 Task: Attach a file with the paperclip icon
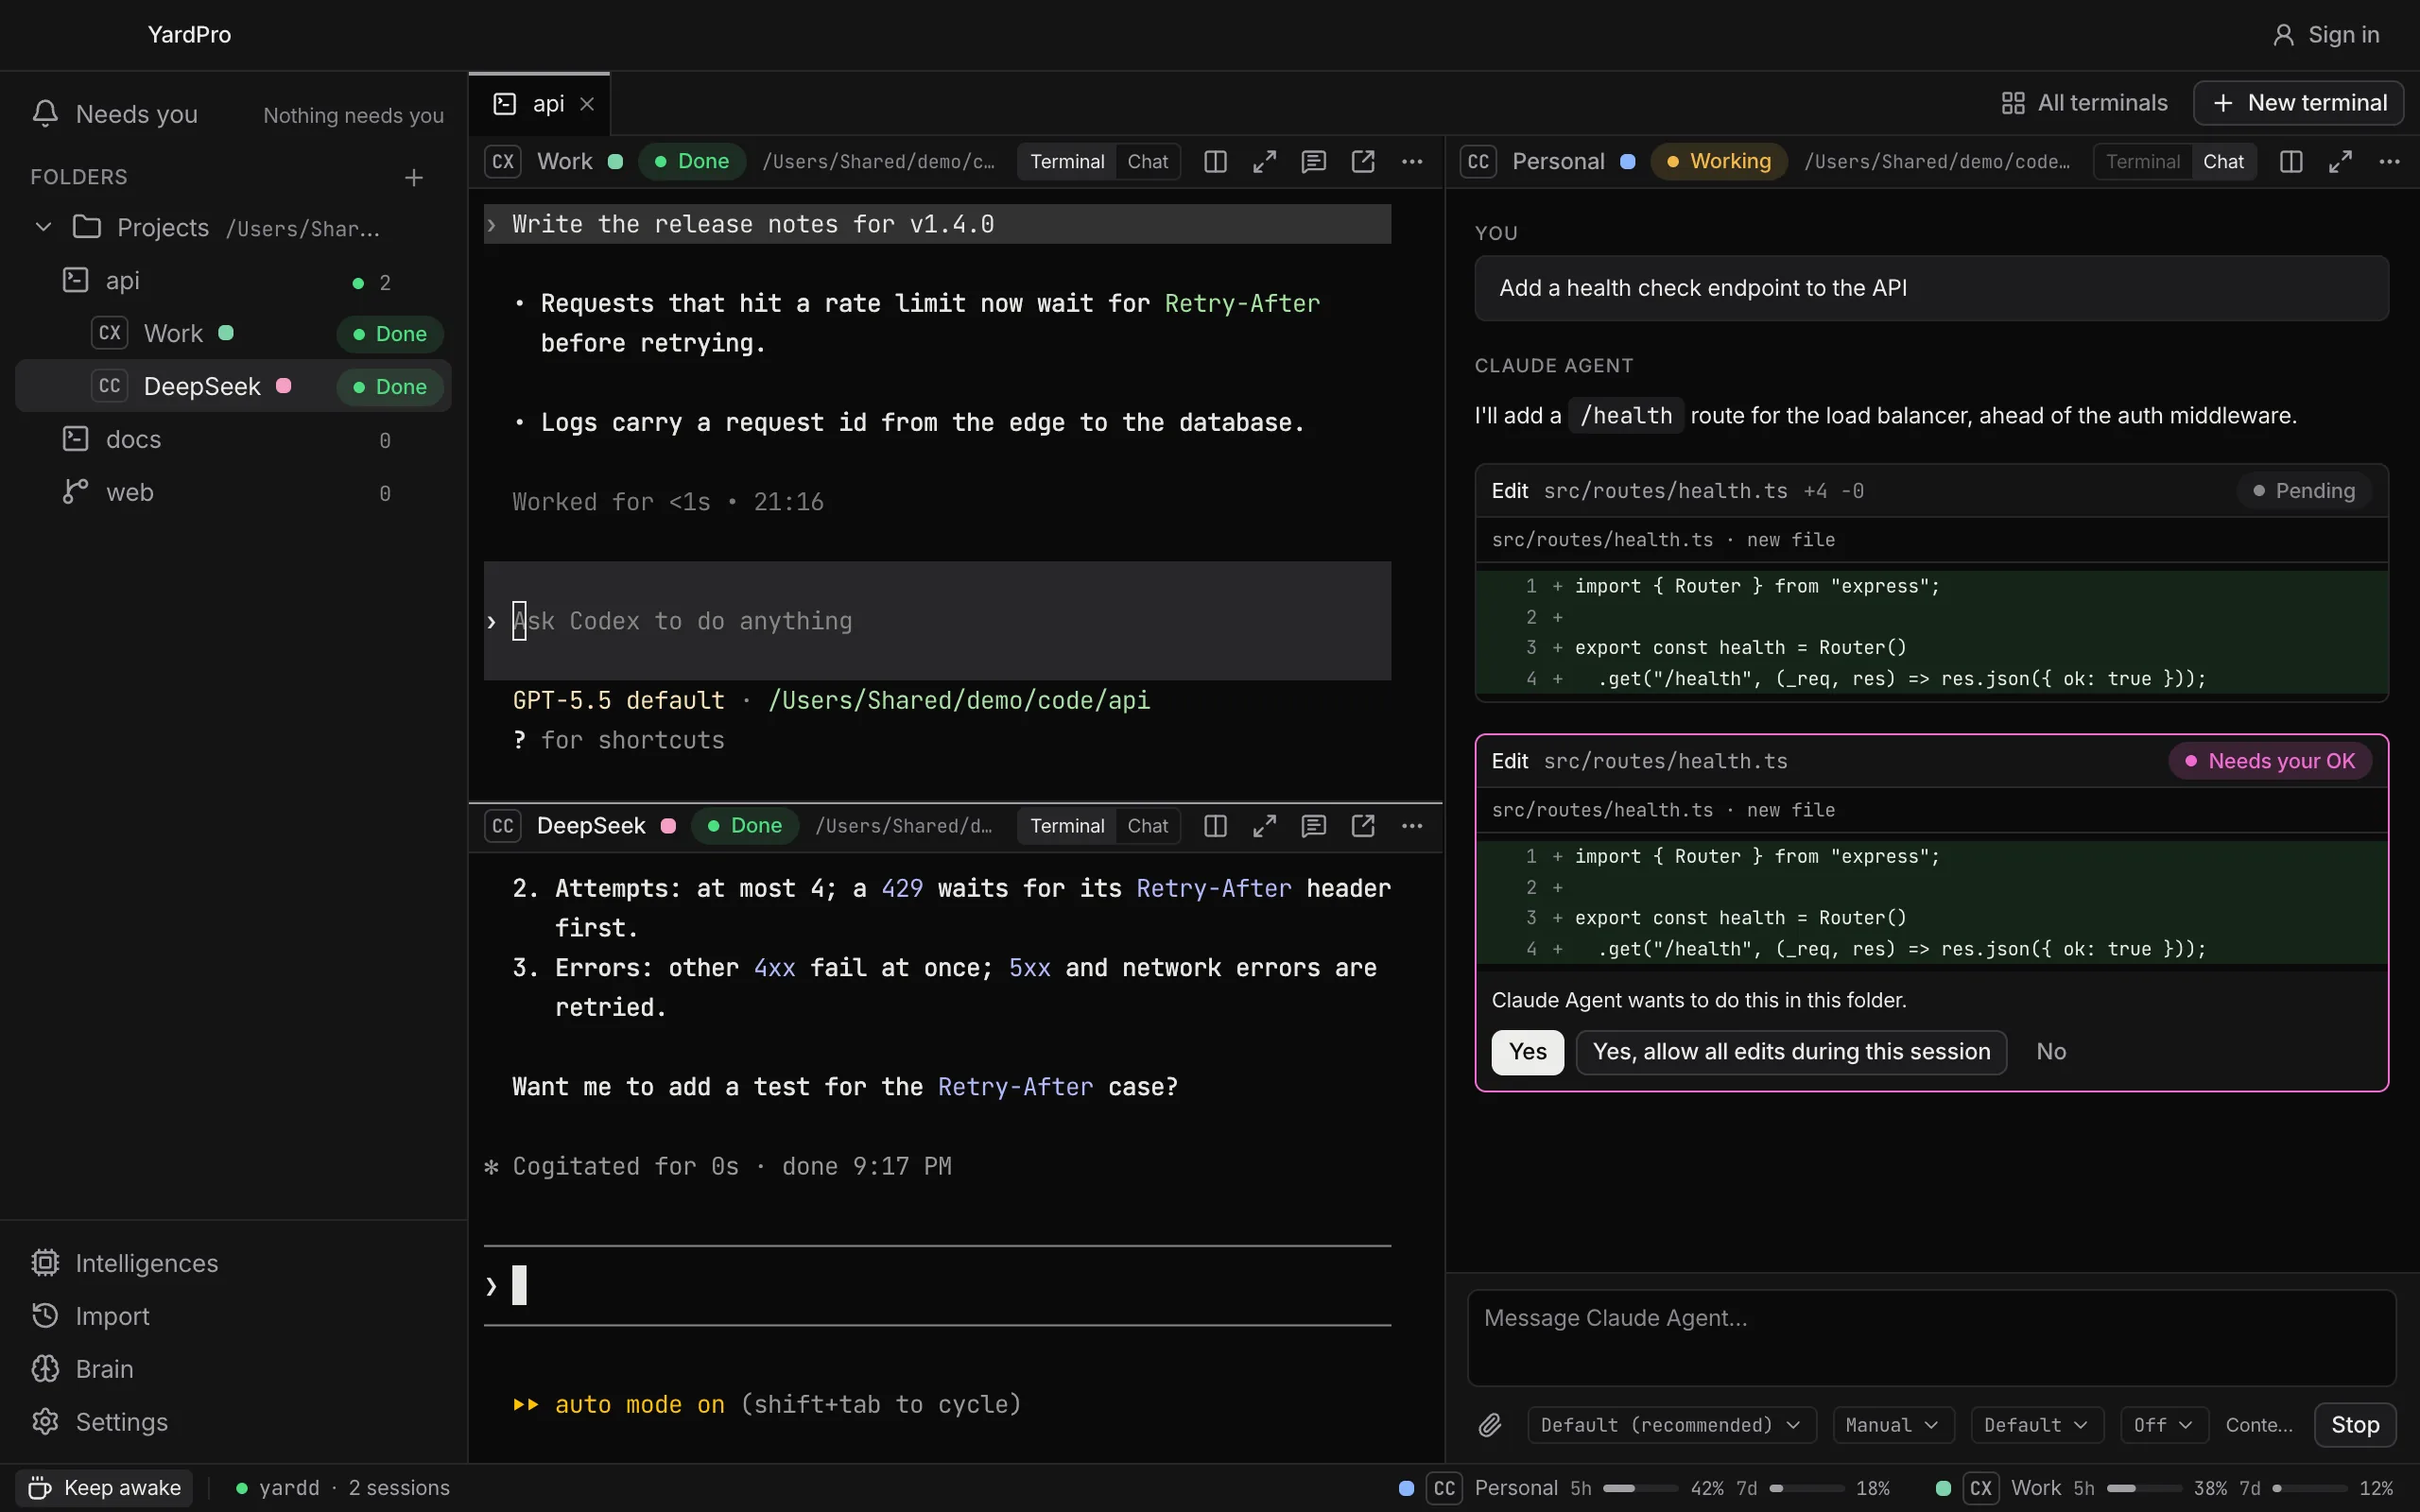[1490, 1425]
